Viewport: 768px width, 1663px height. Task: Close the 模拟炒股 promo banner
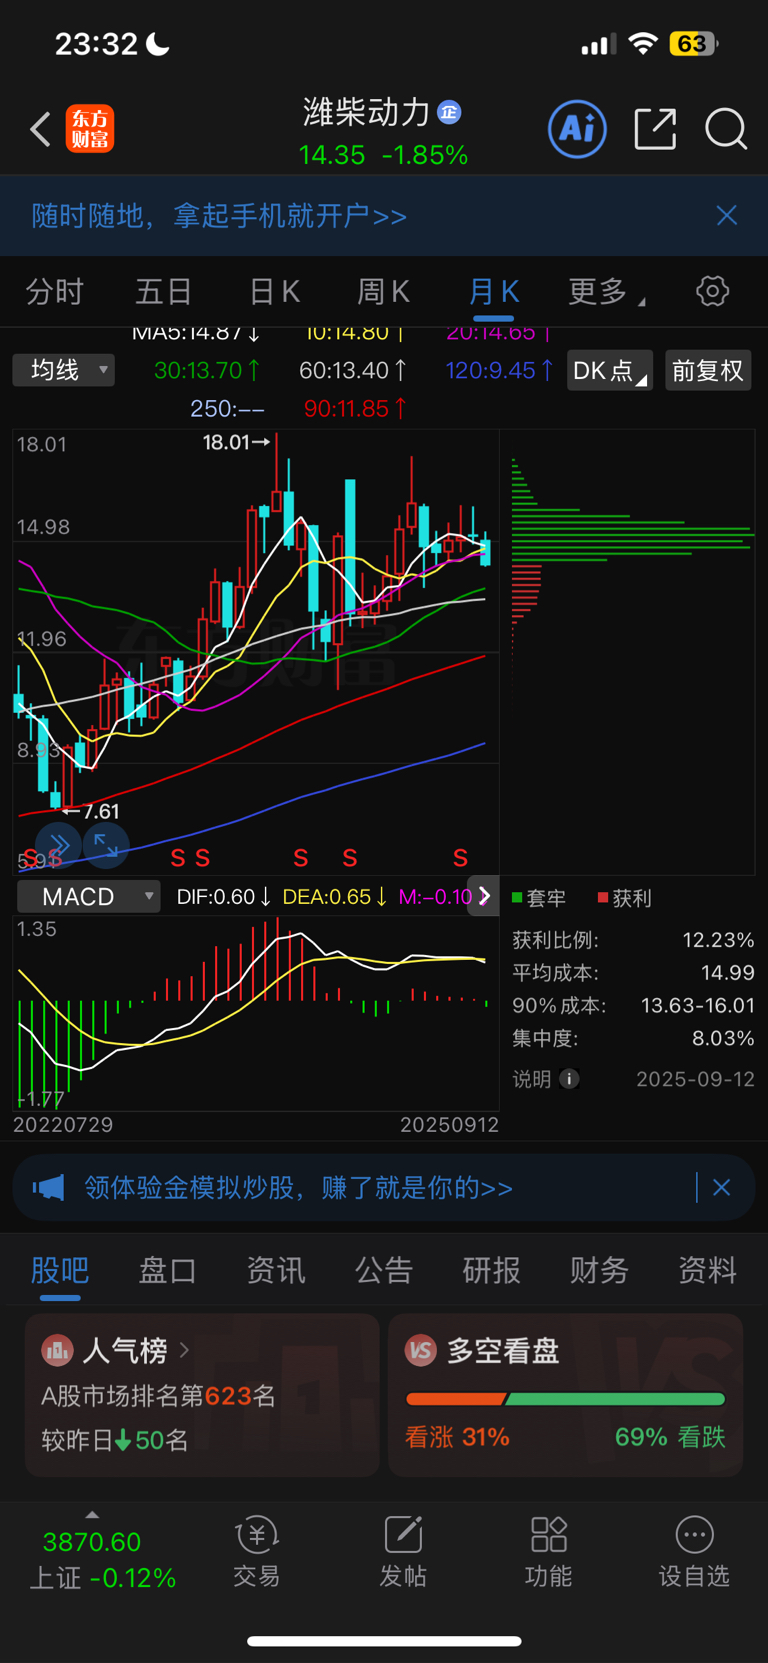721,1187
